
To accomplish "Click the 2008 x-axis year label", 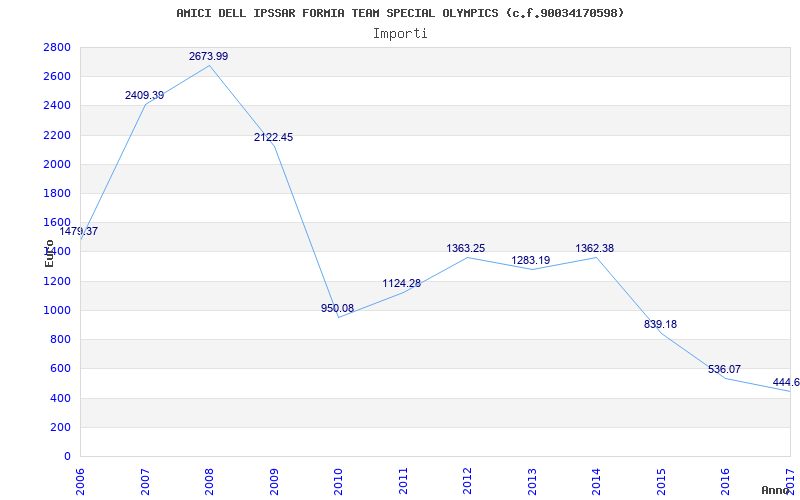I will [210, 481].
